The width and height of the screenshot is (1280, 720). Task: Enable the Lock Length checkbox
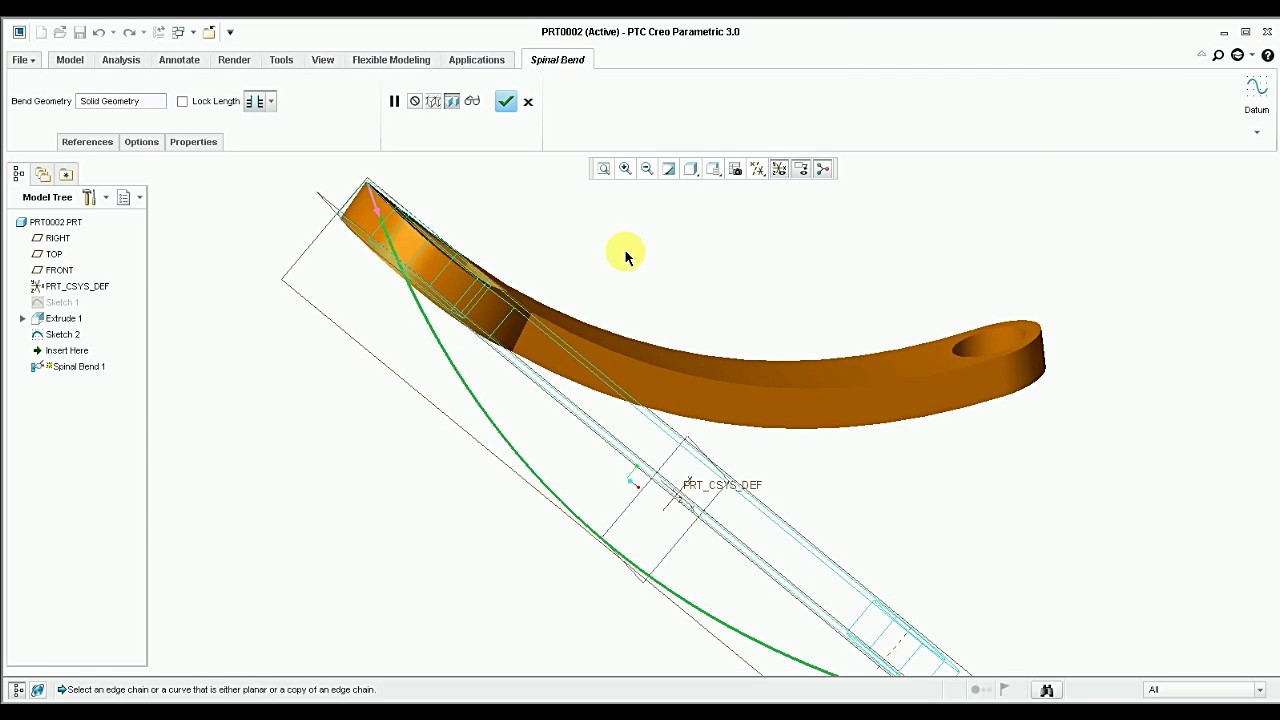pos(182,101)
